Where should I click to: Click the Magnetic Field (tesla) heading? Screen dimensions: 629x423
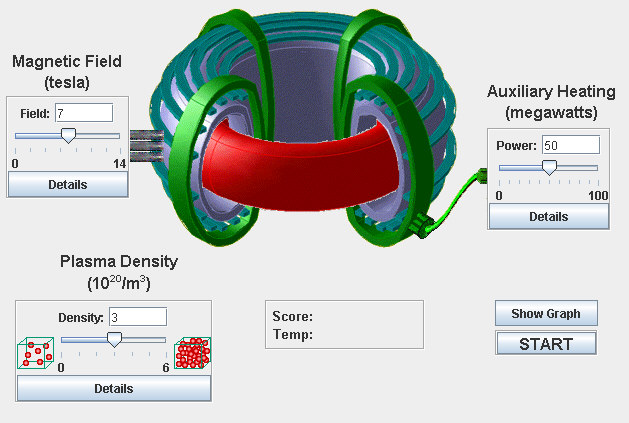(67, 72)
